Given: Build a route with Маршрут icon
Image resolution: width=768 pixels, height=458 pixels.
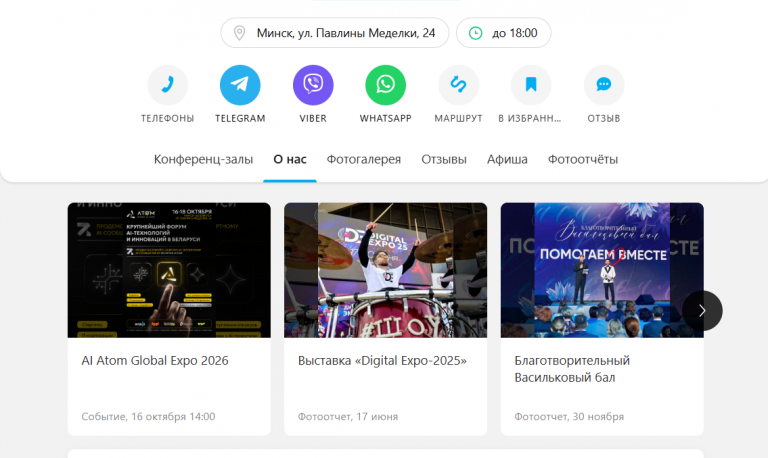Looking at the screenshot, I should 458,85.
